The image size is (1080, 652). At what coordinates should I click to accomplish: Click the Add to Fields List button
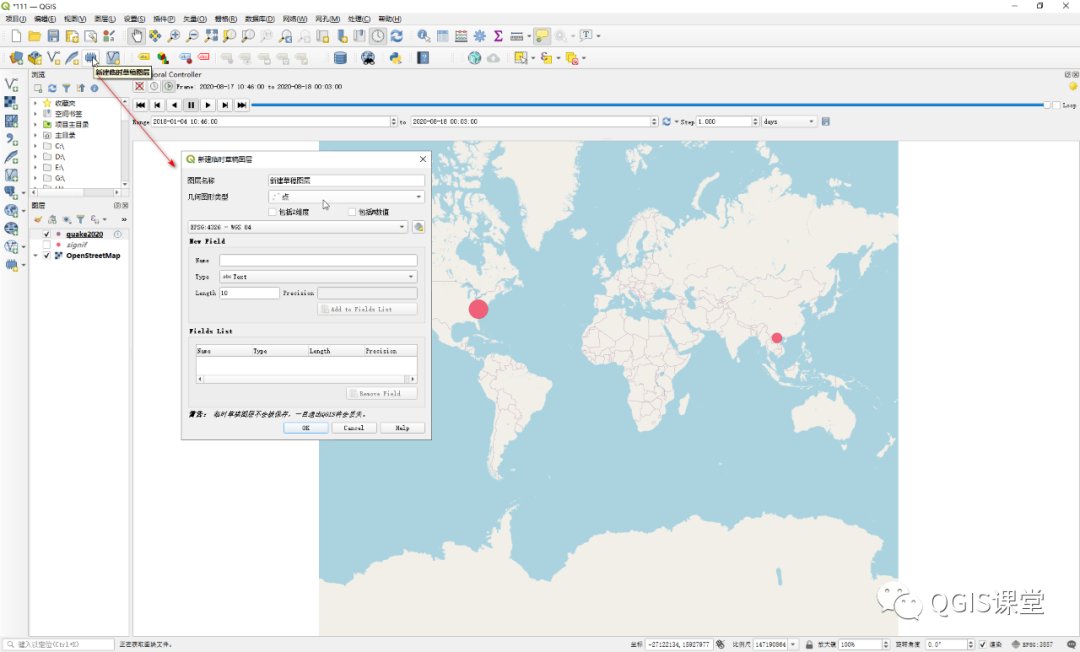click(x=367, y=309)
